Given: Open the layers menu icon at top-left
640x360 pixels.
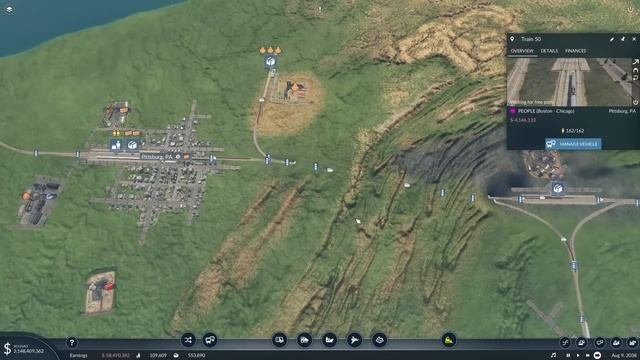Looking at the screenshot, I should (x=9, y=9).
